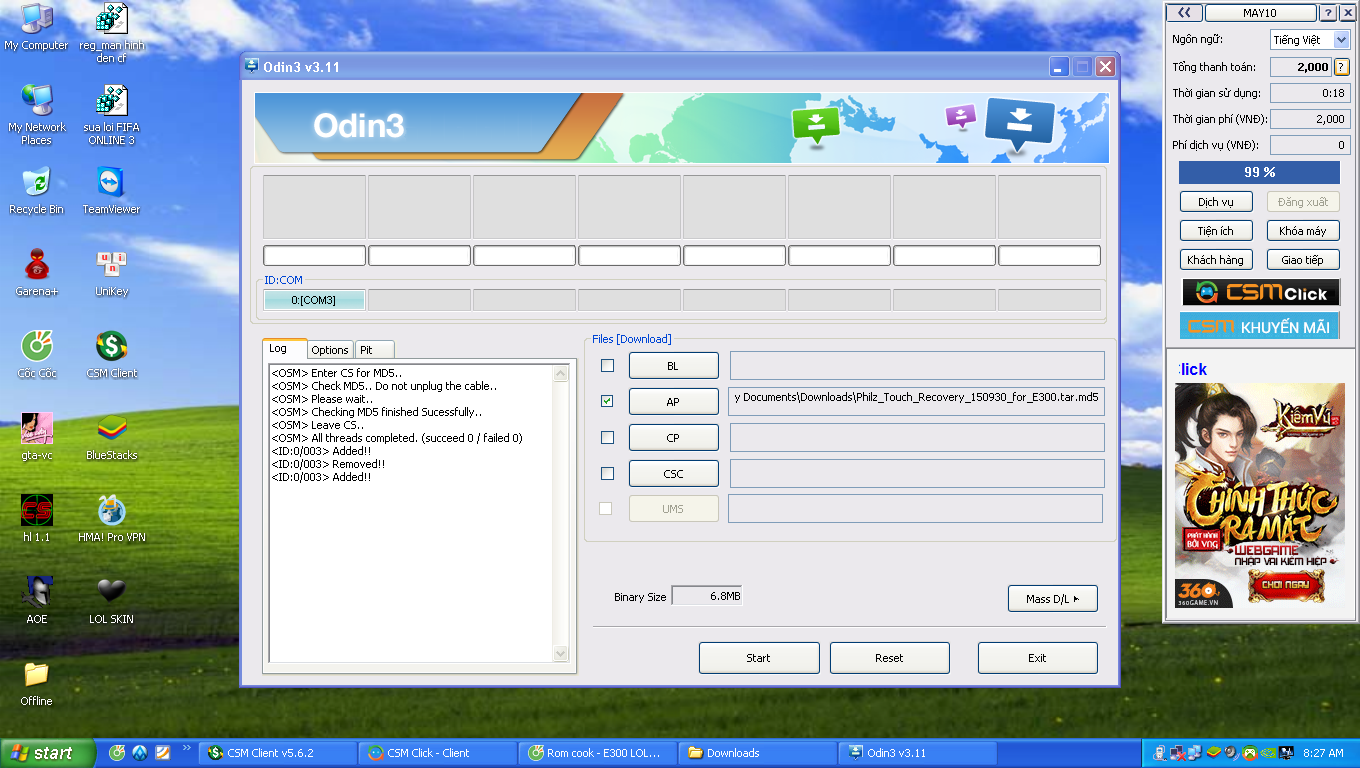Open LOL SKIN shortcut
The image size is (1360, 768).
[111, 601]
